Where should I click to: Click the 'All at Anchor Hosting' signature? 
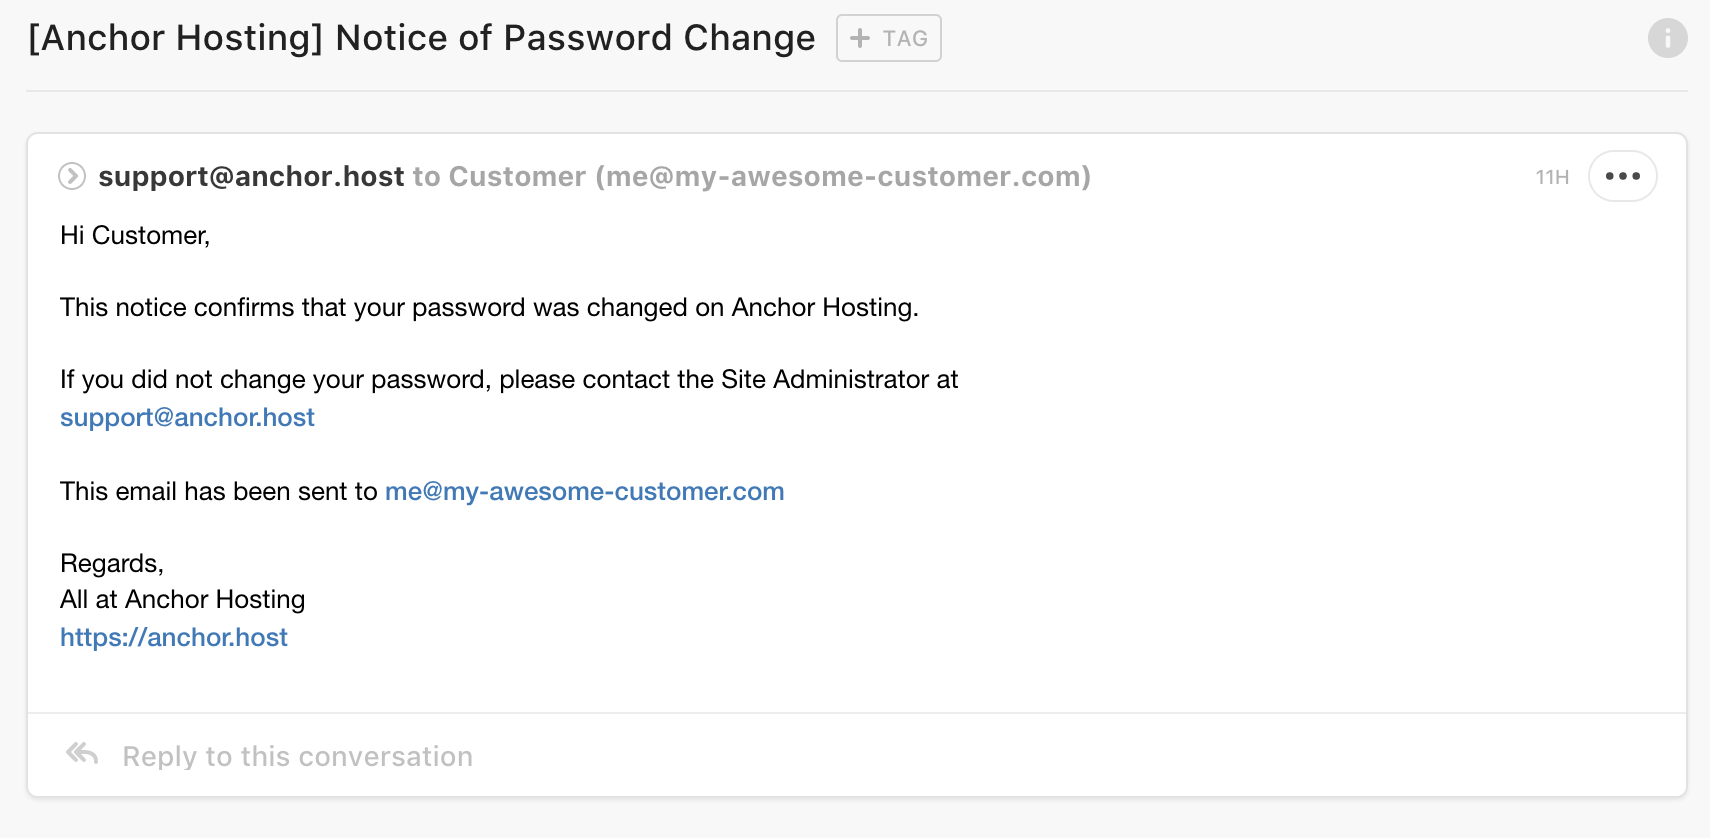tap(182, 599)
